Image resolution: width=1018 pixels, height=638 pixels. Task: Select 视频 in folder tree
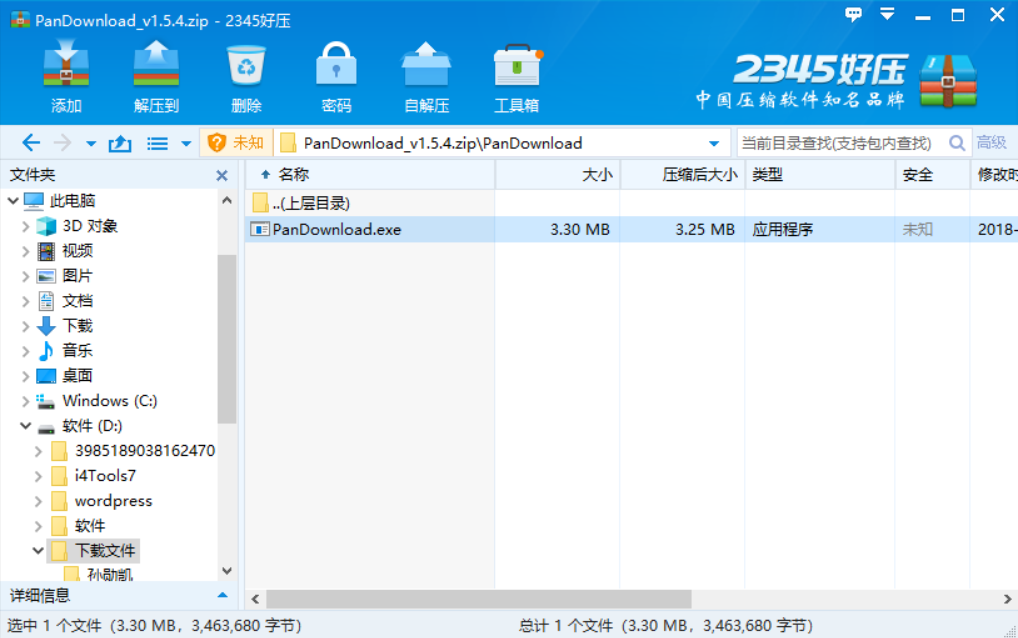click(77, 251)
